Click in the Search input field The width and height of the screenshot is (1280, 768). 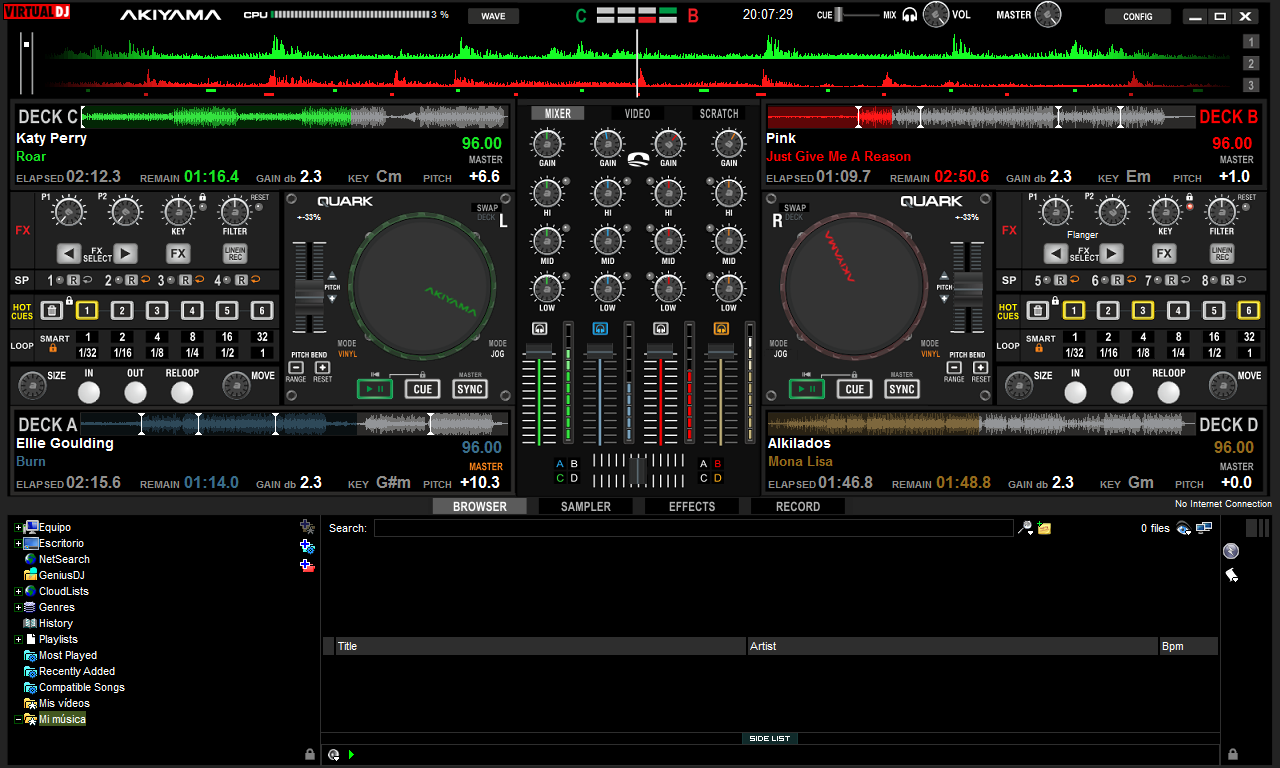(693, 528)
